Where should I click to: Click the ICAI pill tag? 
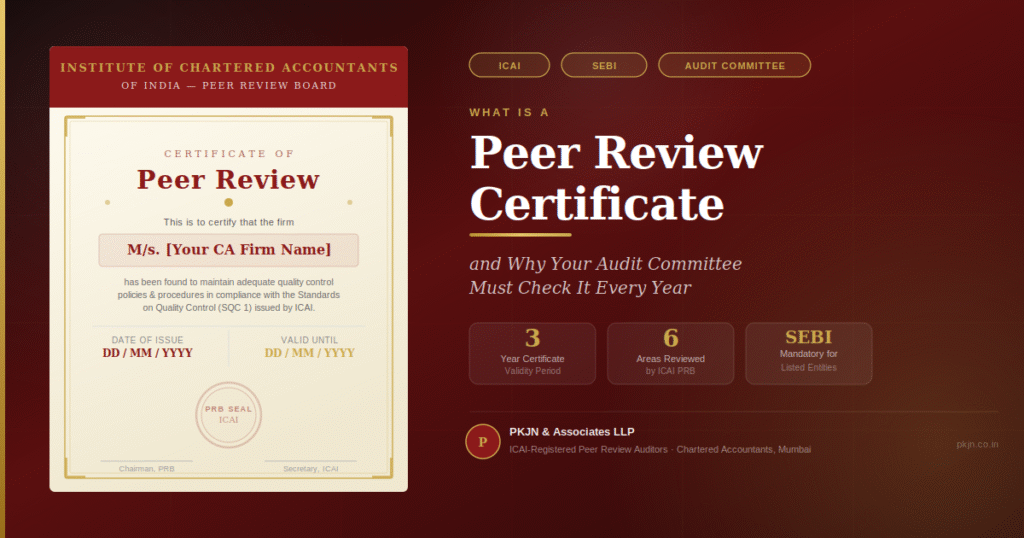(509, 65)
